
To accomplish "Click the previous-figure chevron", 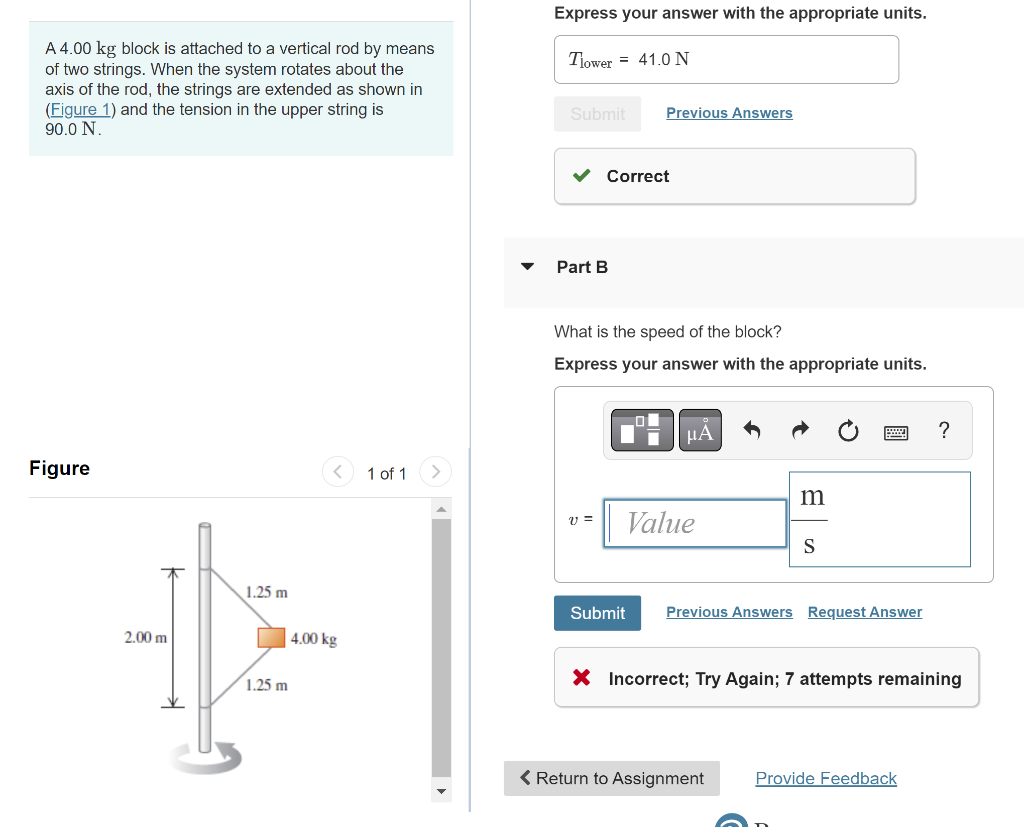I will [337, 471].
